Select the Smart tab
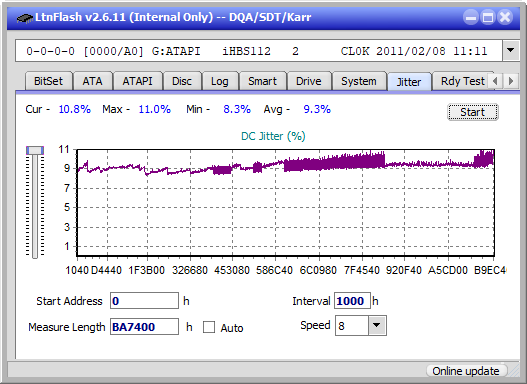Image resolution: width=527 pixels, height=384 pixels. click(262, 81)
